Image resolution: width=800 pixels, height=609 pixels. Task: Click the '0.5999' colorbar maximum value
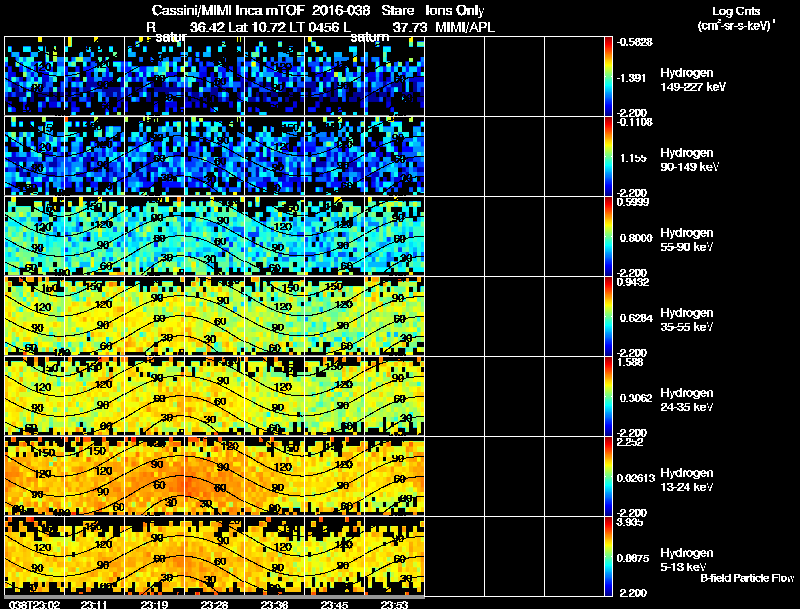pos(633,202)
